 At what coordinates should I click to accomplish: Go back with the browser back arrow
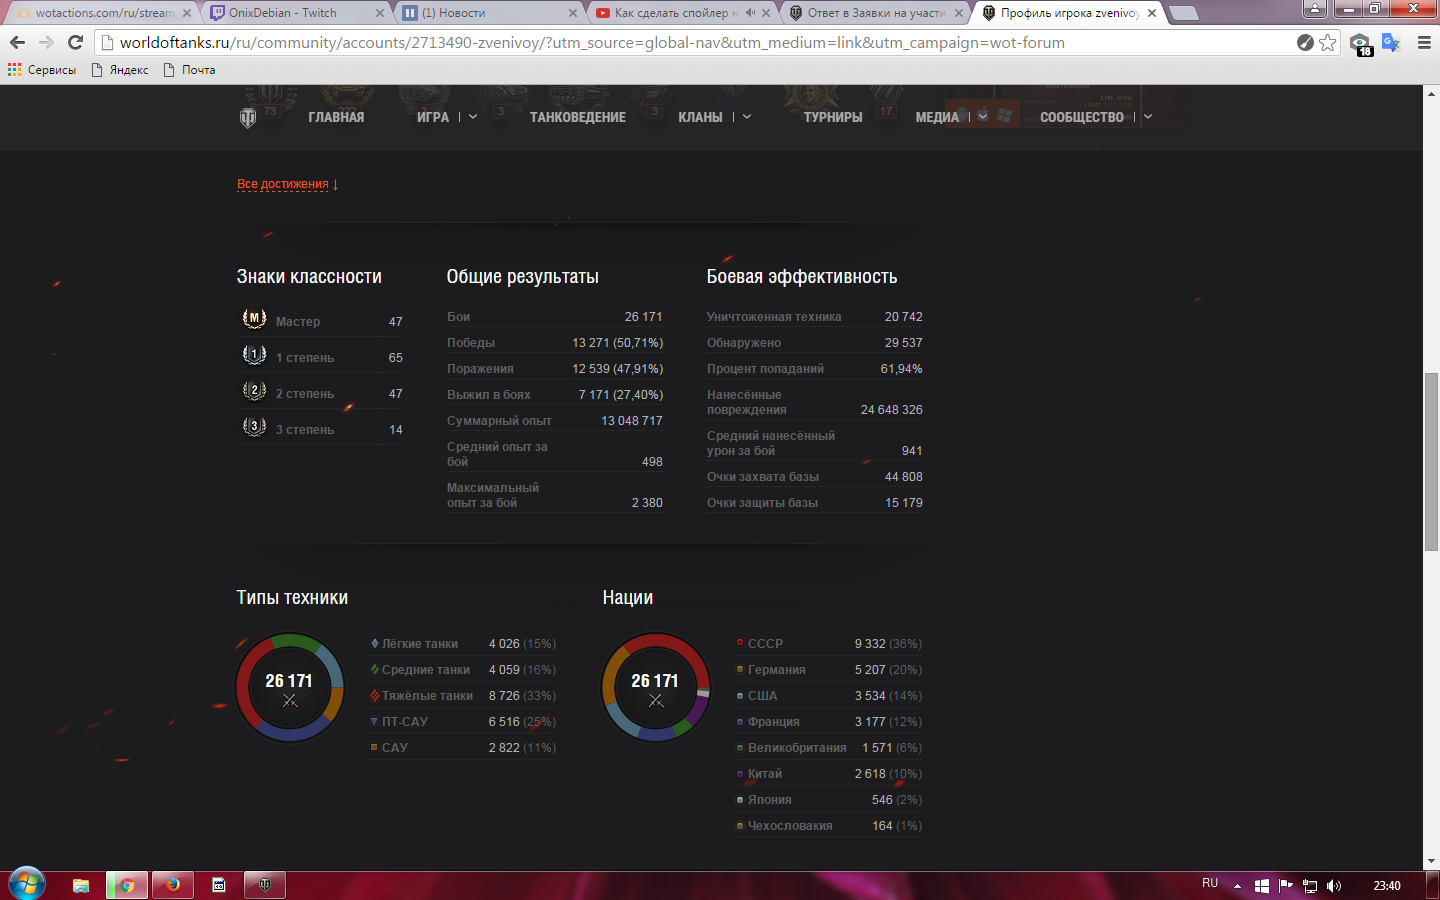(x=17, y=42)
